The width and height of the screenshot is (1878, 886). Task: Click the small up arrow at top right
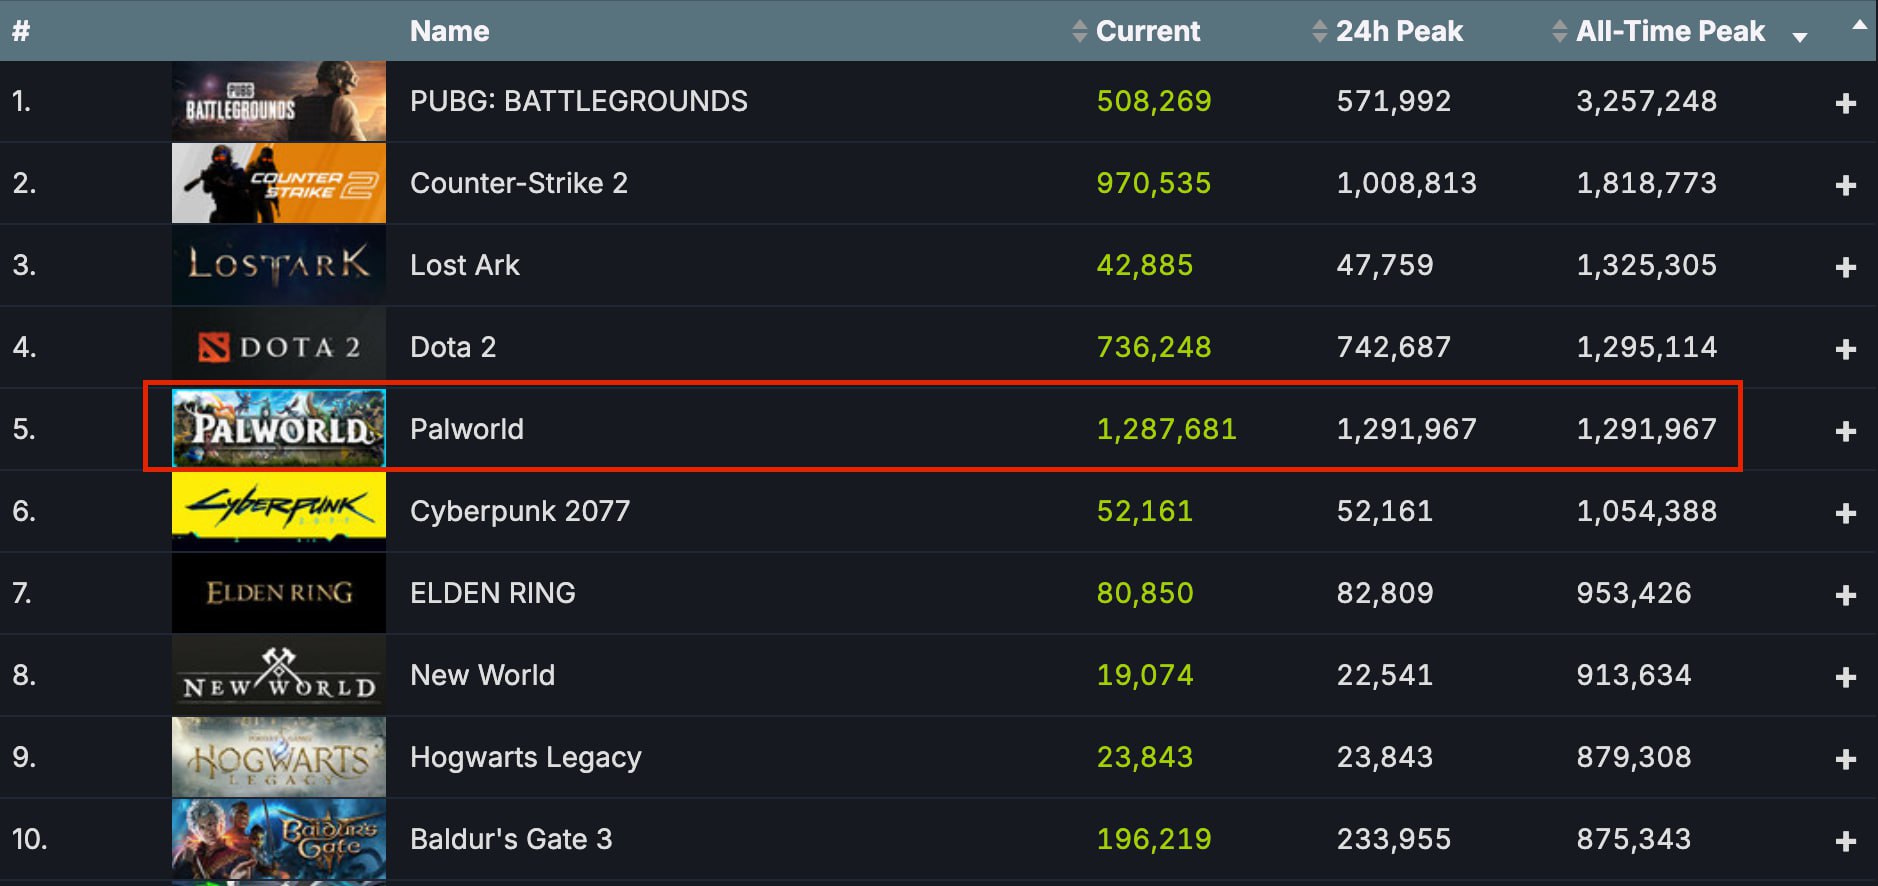1859,25
